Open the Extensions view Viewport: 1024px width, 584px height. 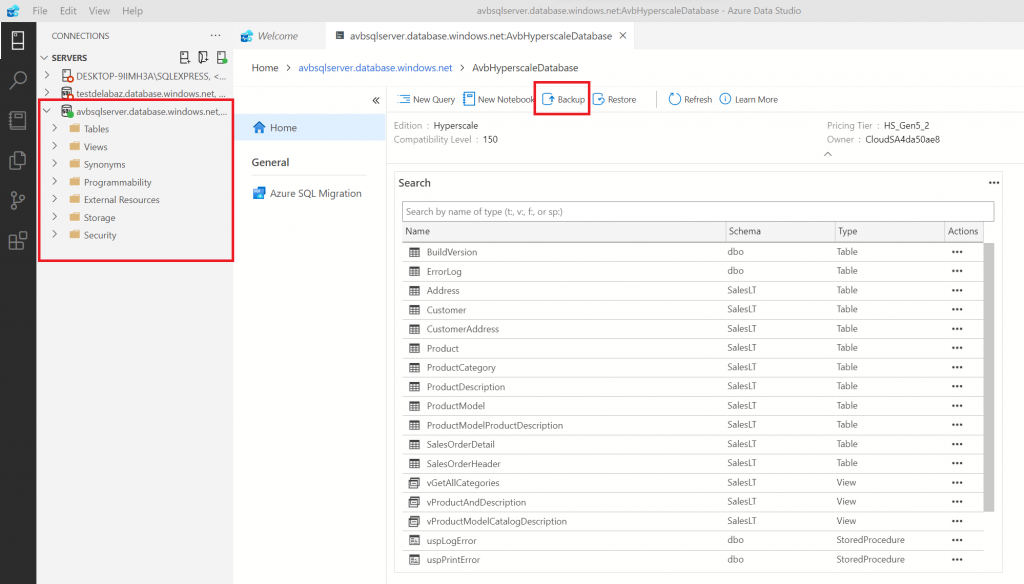click(18, 240)
